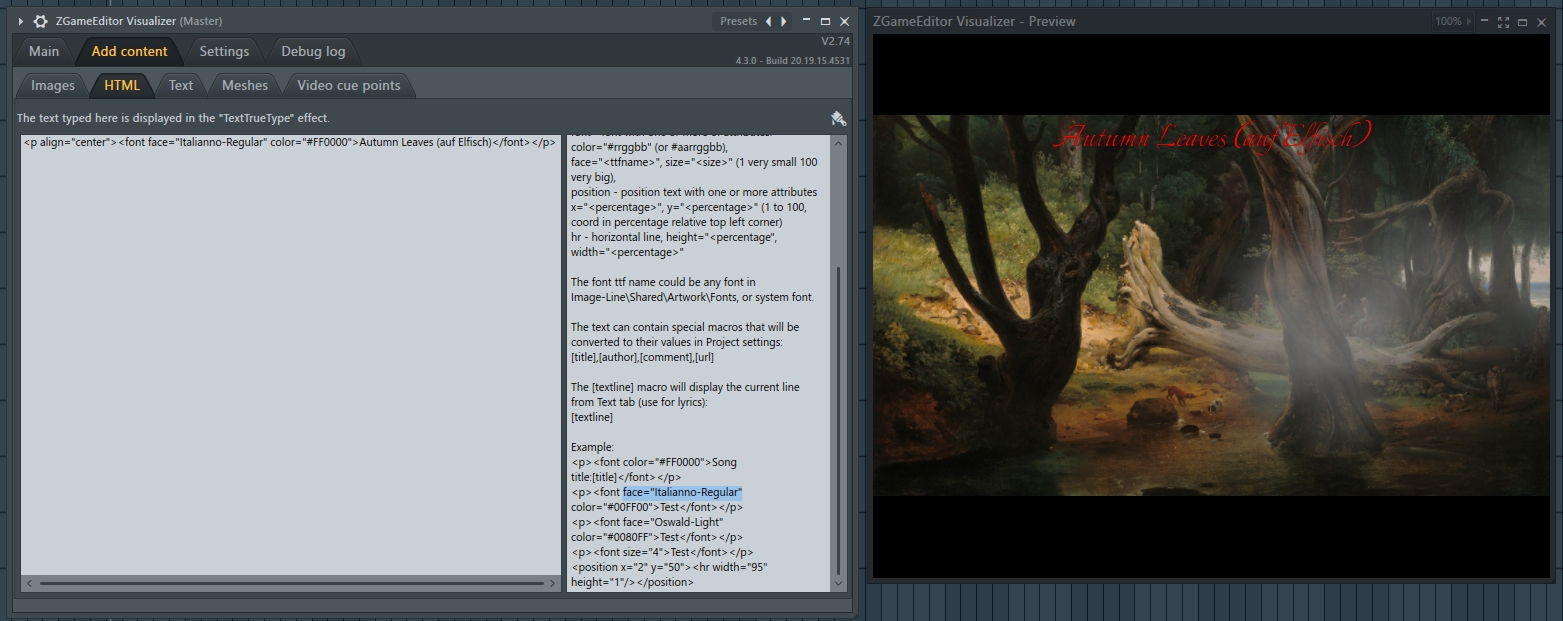Maximize the ZGameEditor Visualizer plugin window
Image resolution: width=1563 pixels, height=621 pixels.
[825, 21]
